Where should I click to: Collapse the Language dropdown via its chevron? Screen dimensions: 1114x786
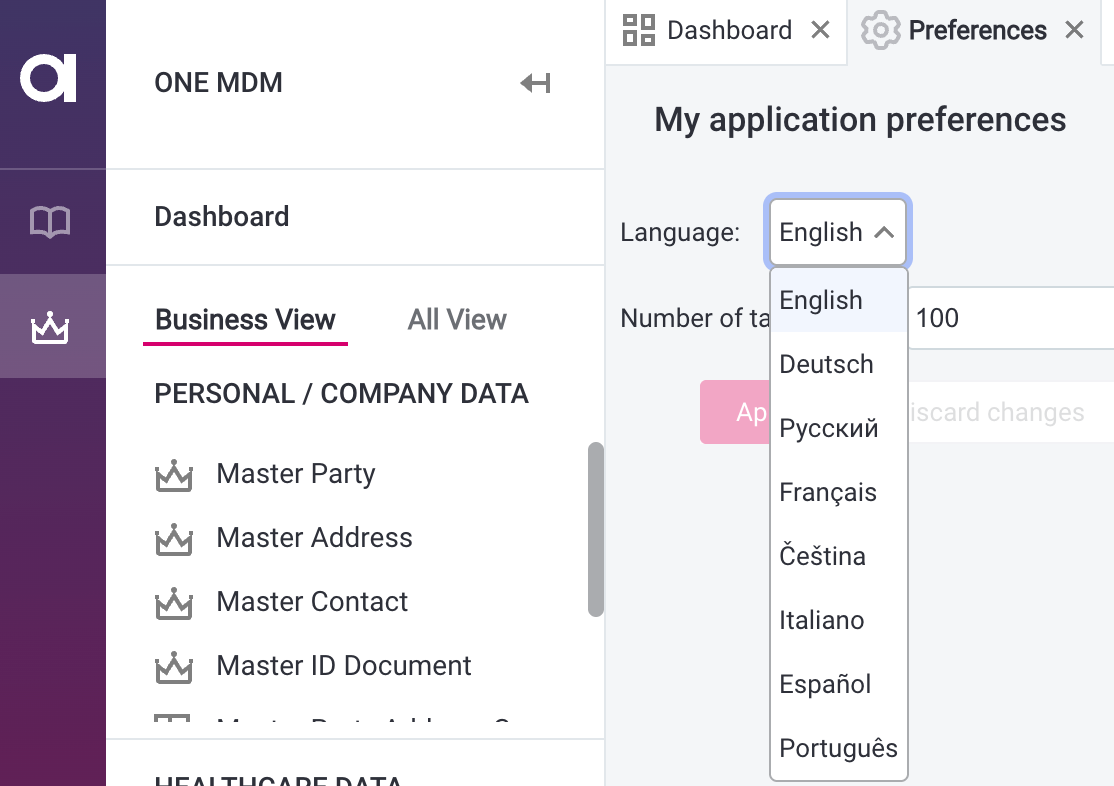886,232
